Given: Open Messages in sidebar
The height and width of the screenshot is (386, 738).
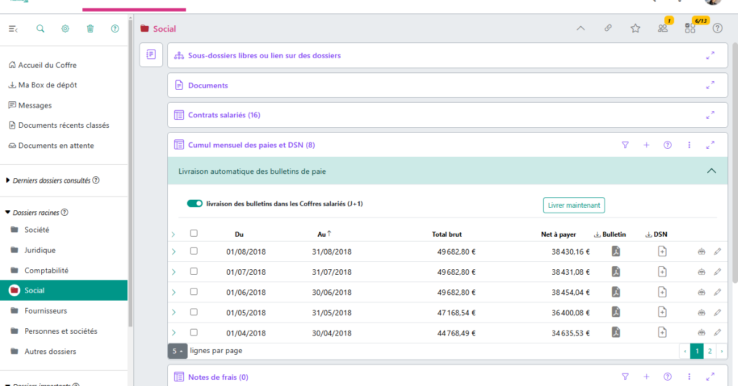Looking at the screenshot, I should (x=30, y=105).
